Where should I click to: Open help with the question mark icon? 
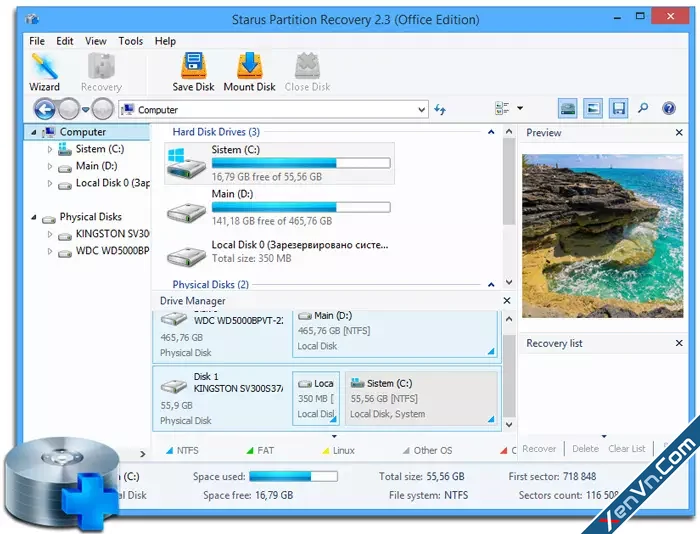coord(669,108)
